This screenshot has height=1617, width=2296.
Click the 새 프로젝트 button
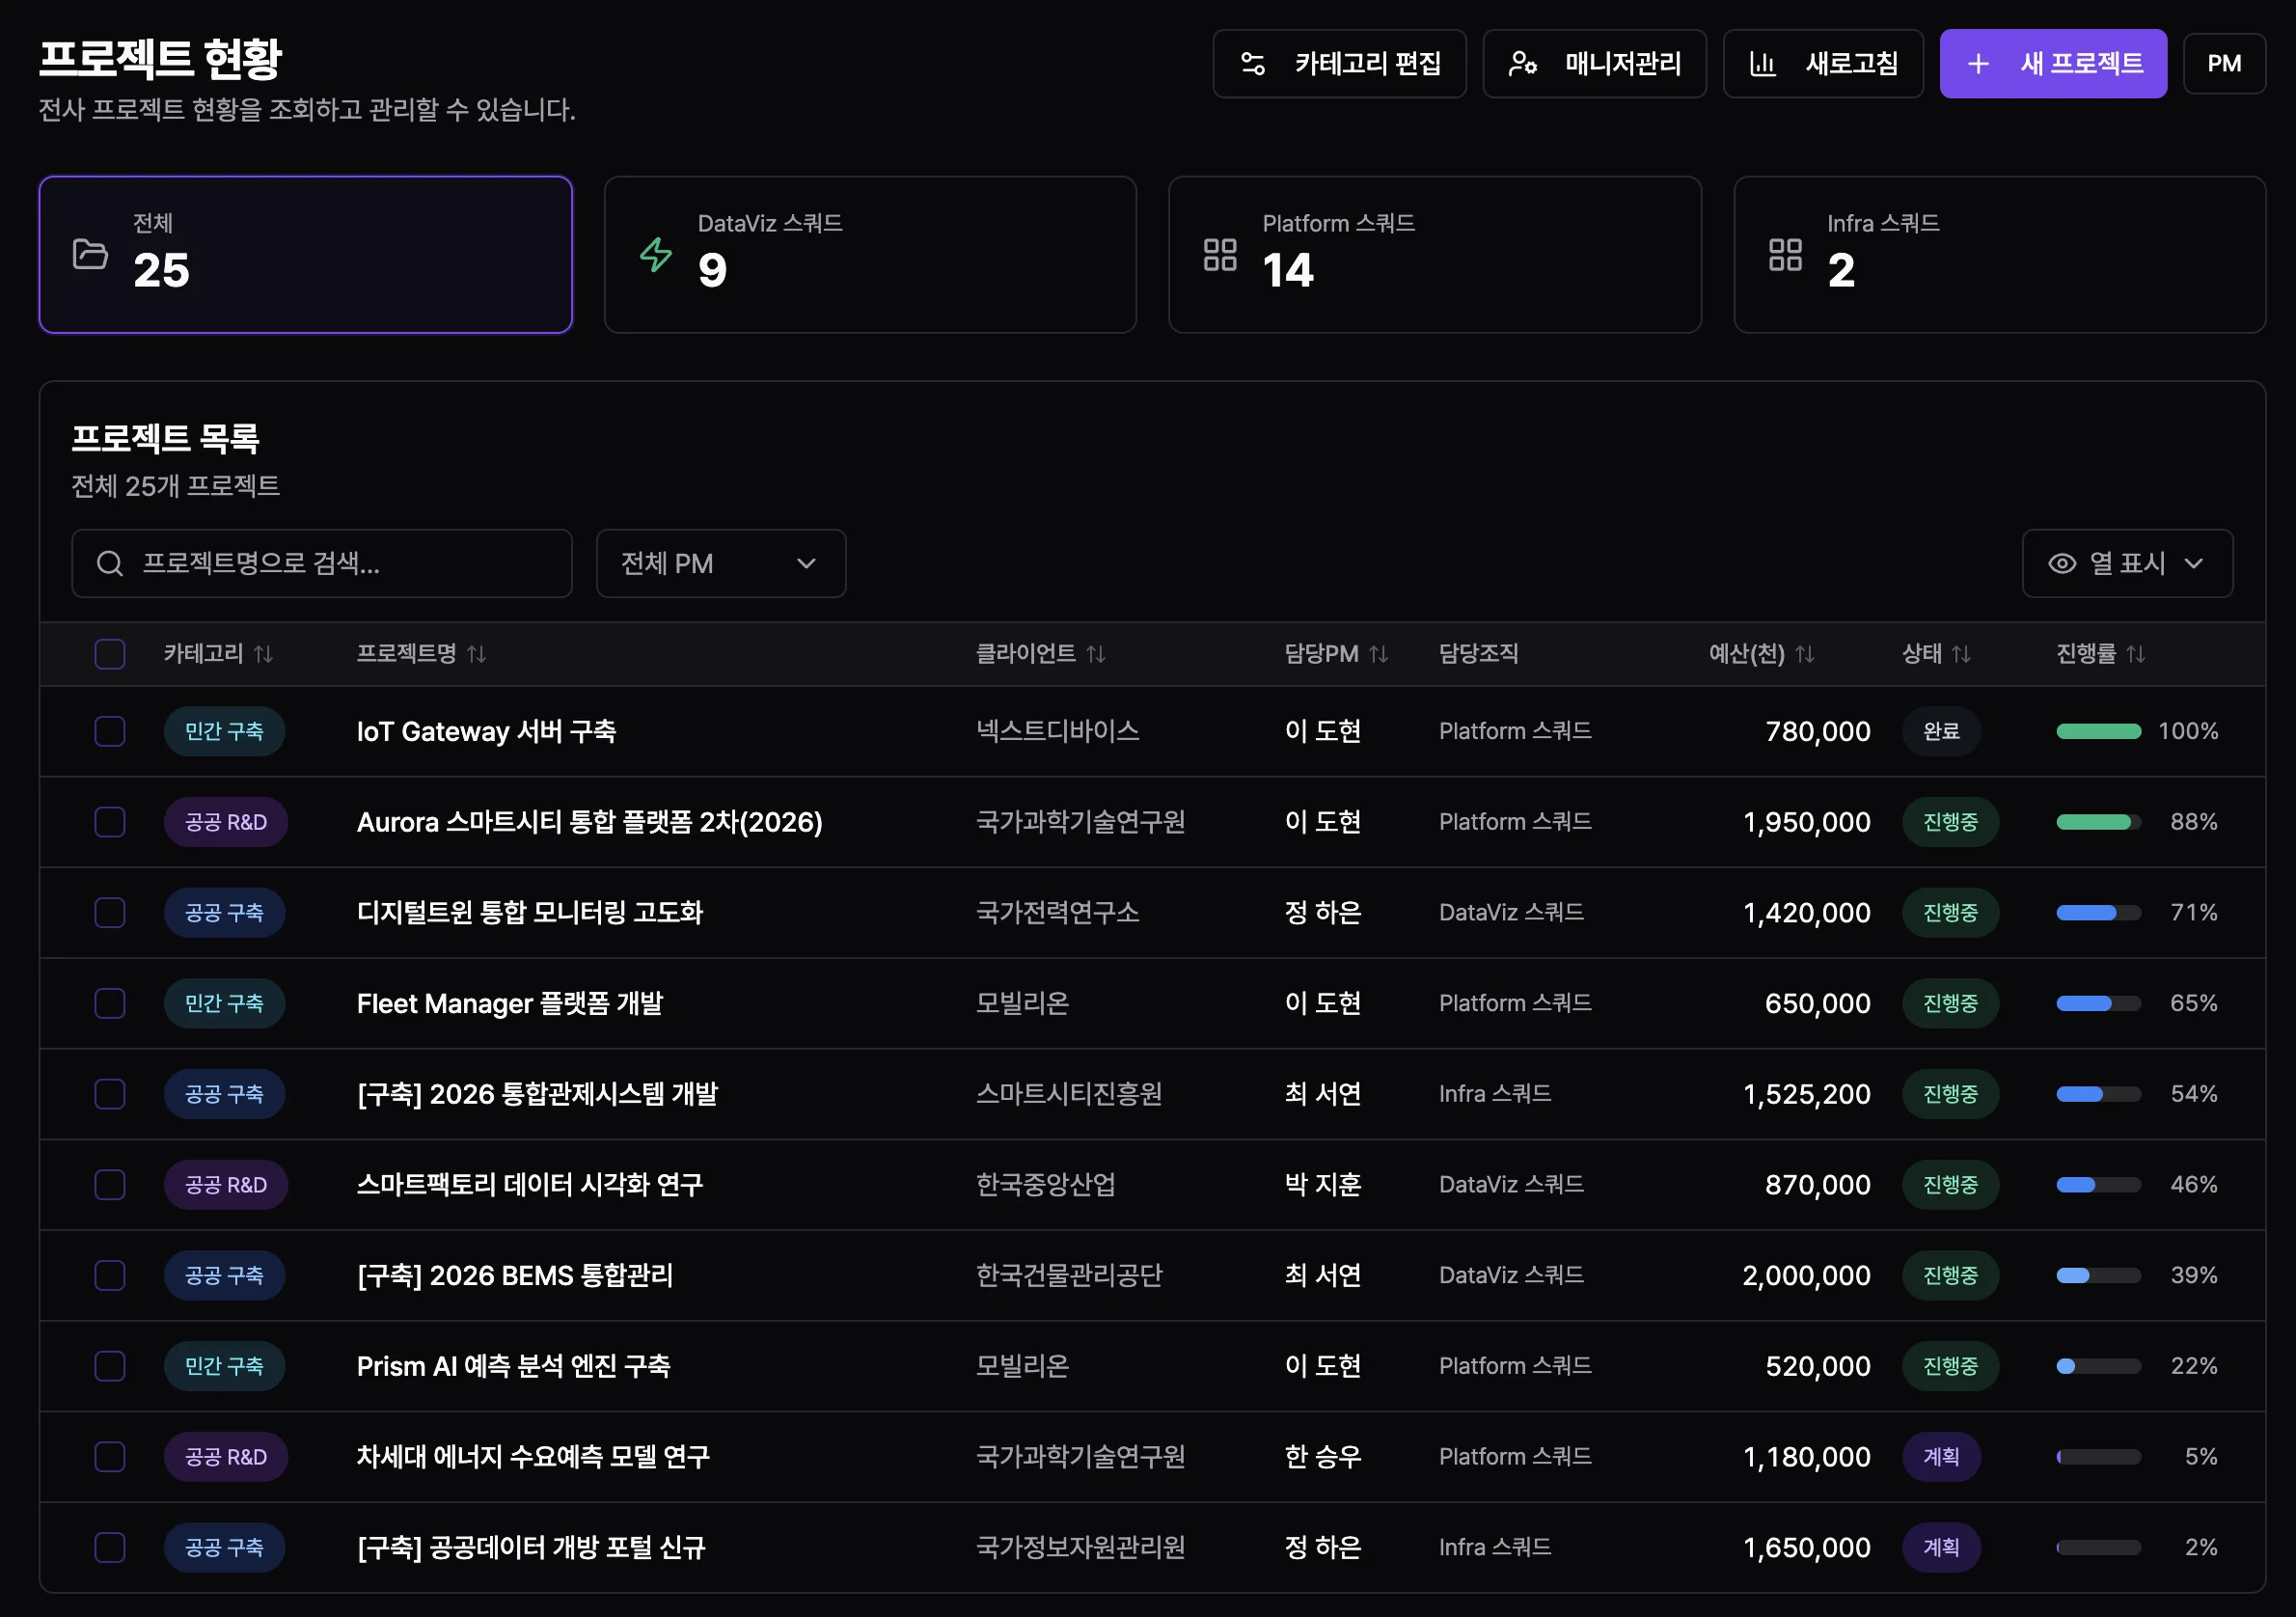point(2053,63)
